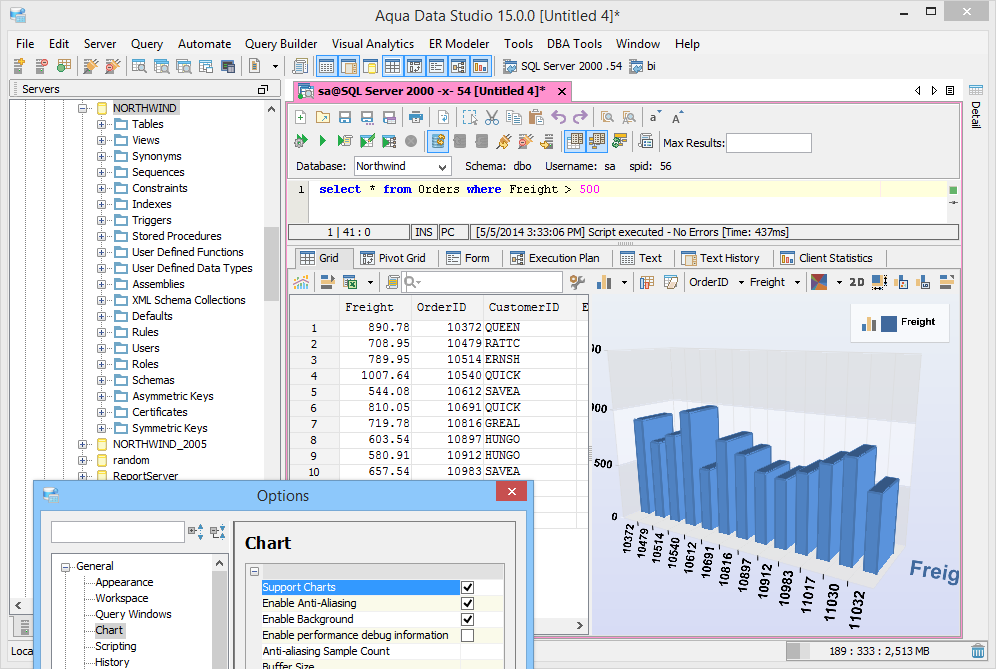Select Appearance in Options tree
The image size is (996, 669).
pos(124,582)
